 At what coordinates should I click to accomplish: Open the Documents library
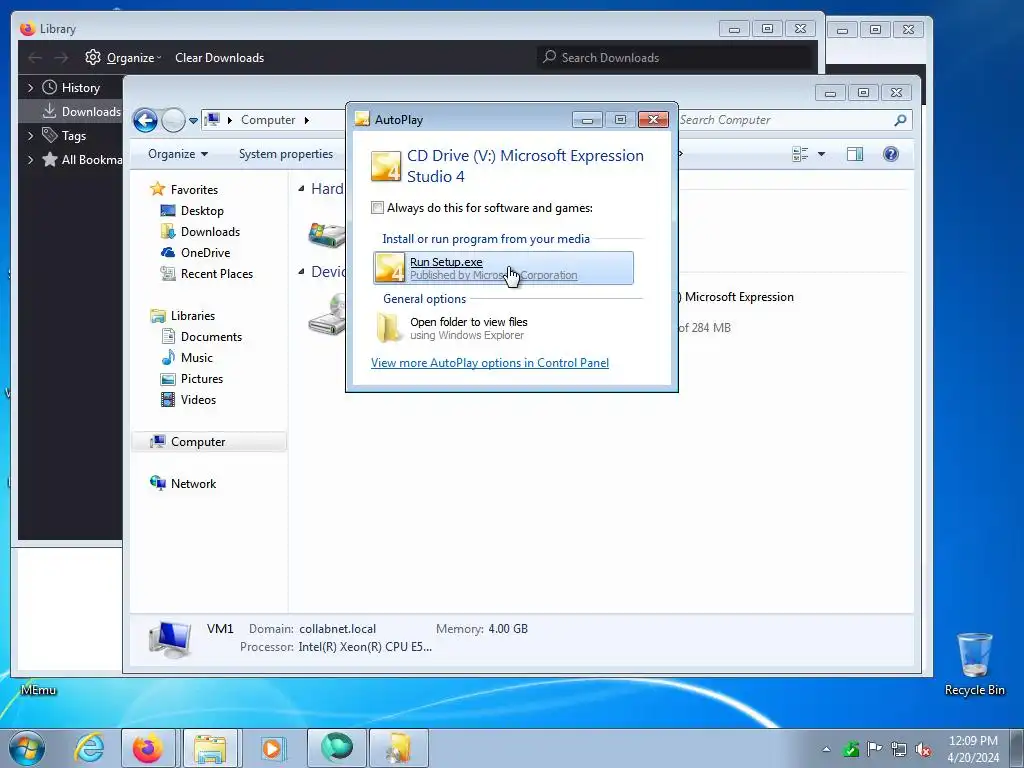point(211,337)
